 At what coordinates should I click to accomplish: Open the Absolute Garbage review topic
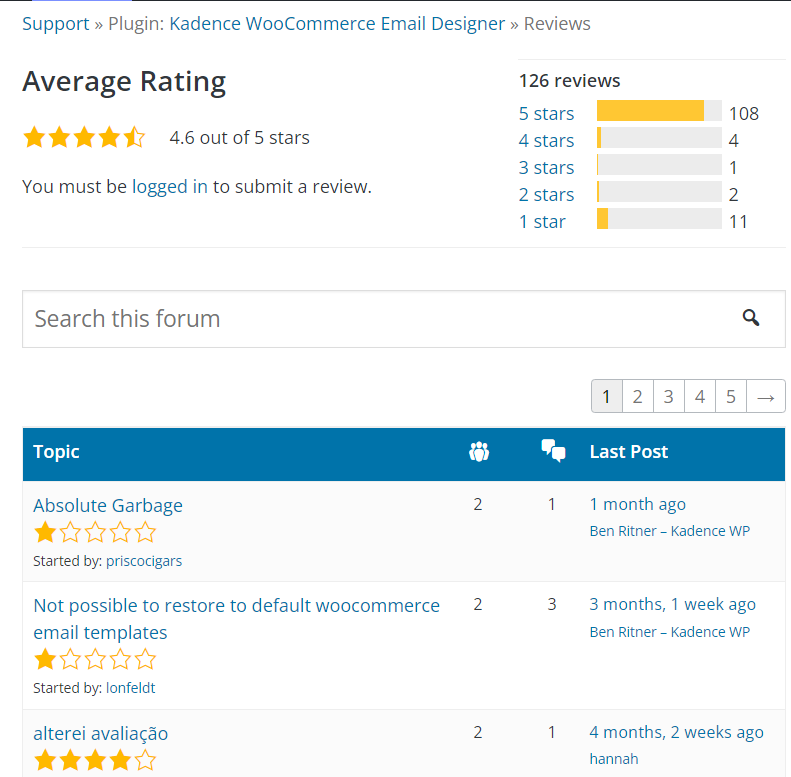pos(108,505)
